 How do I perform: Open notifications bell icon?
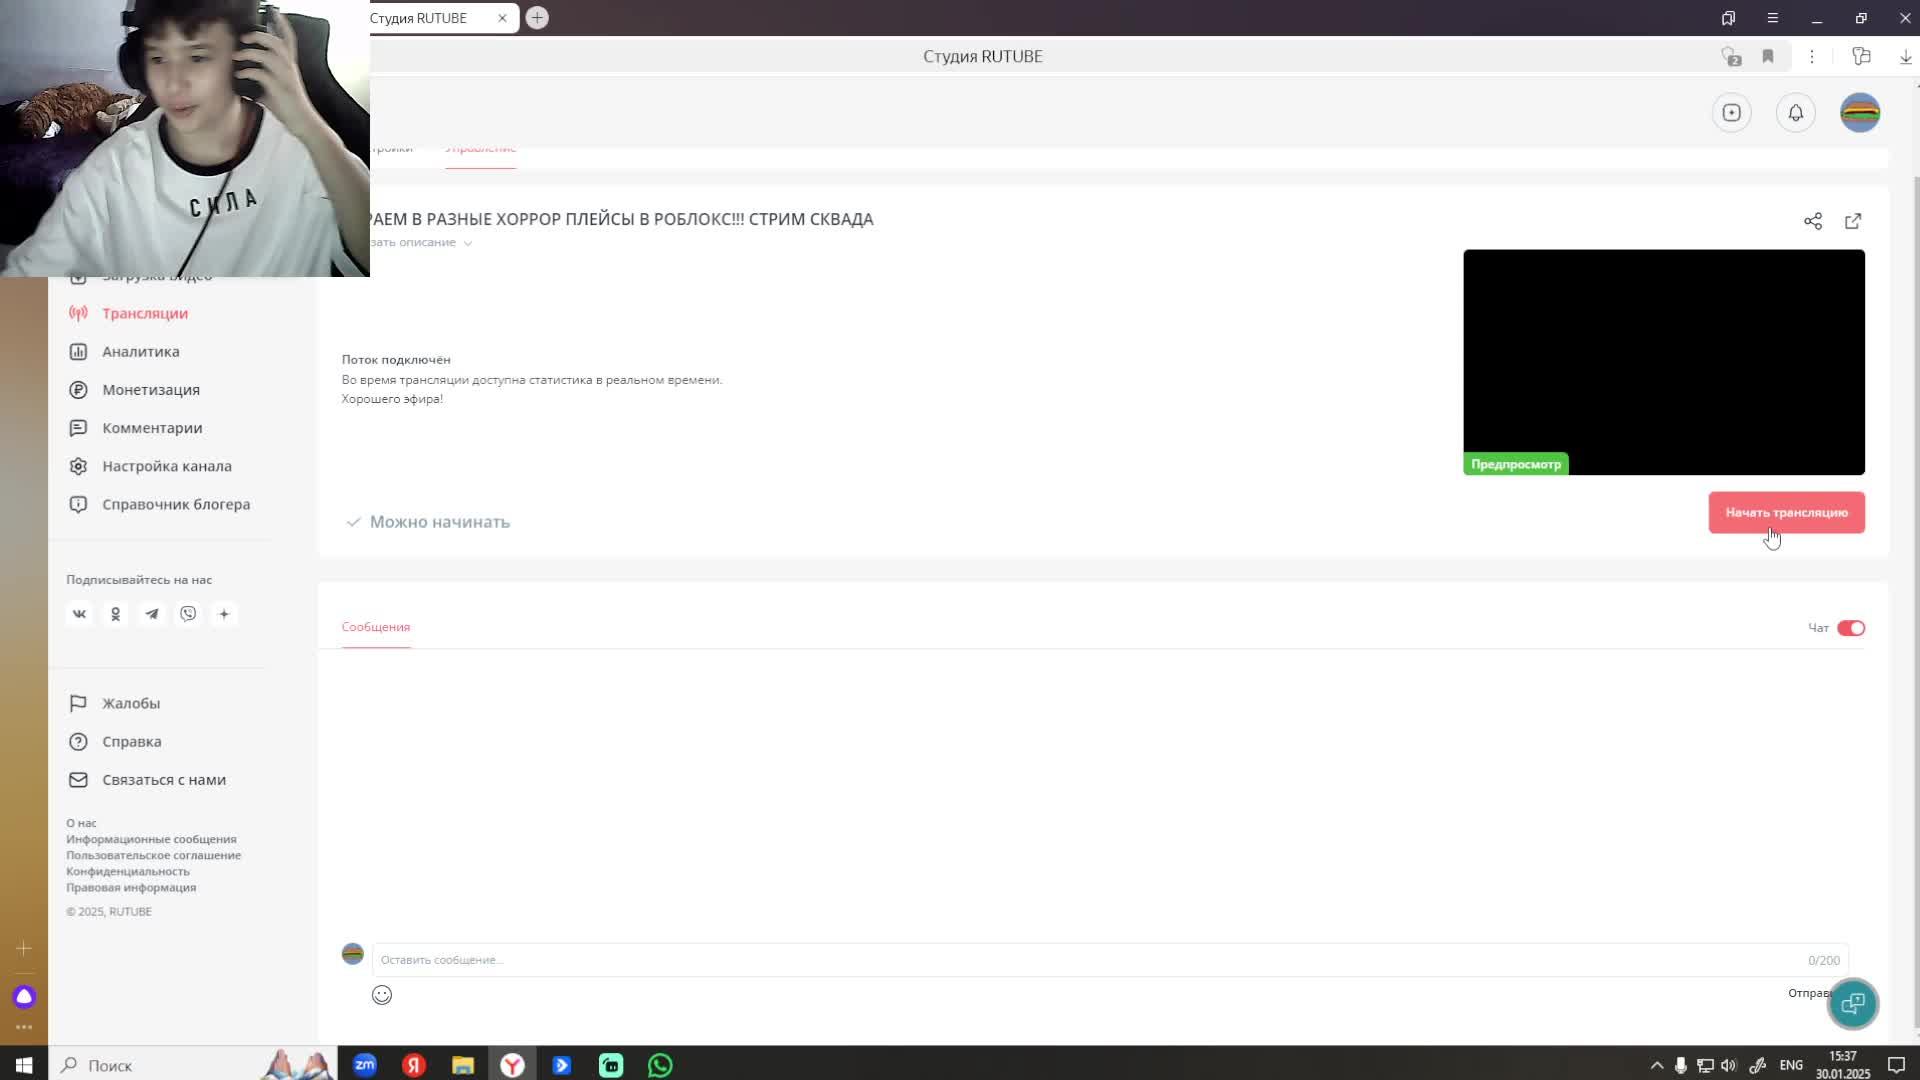pos(1796,113)
